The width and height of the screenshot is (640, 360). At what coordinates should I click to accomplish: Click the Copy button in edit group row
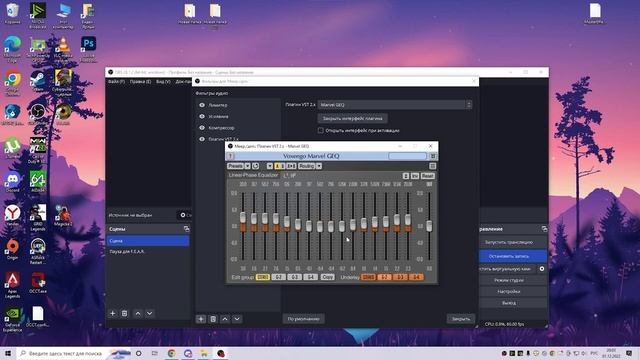tap(327, 277)
